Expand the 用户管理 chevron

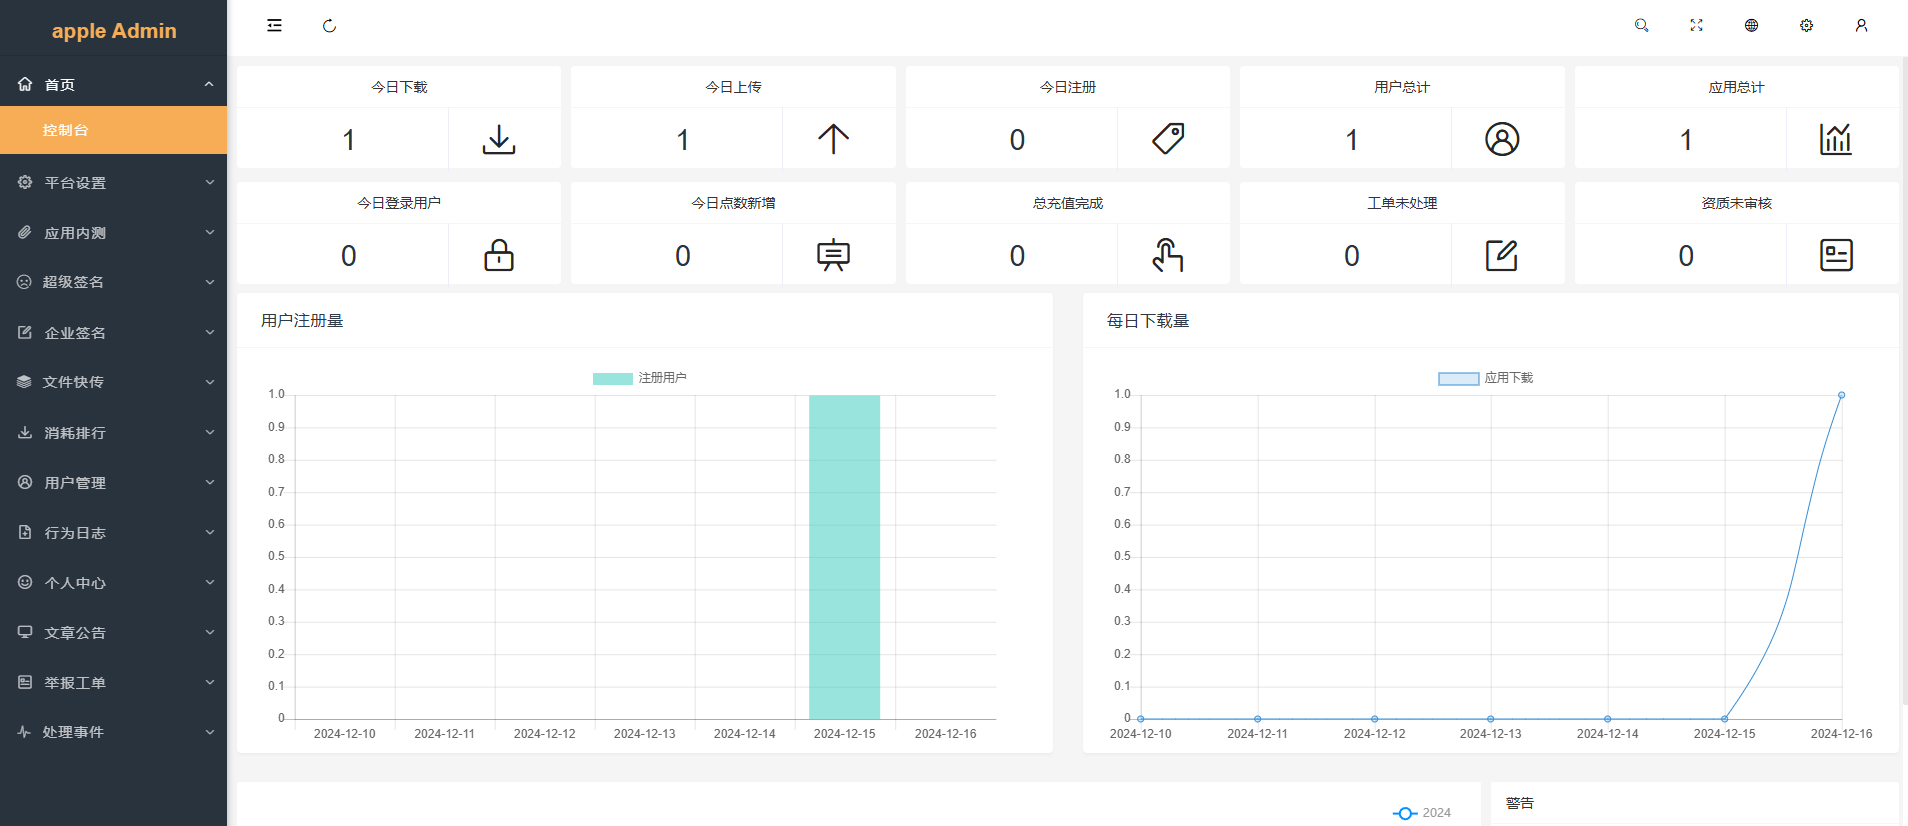(x=210, y=482)
